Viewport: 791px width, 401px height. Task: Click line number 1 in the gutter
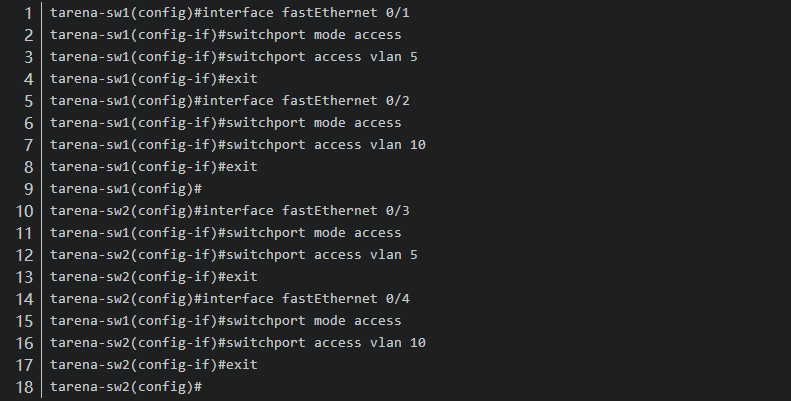coord(29,13)
